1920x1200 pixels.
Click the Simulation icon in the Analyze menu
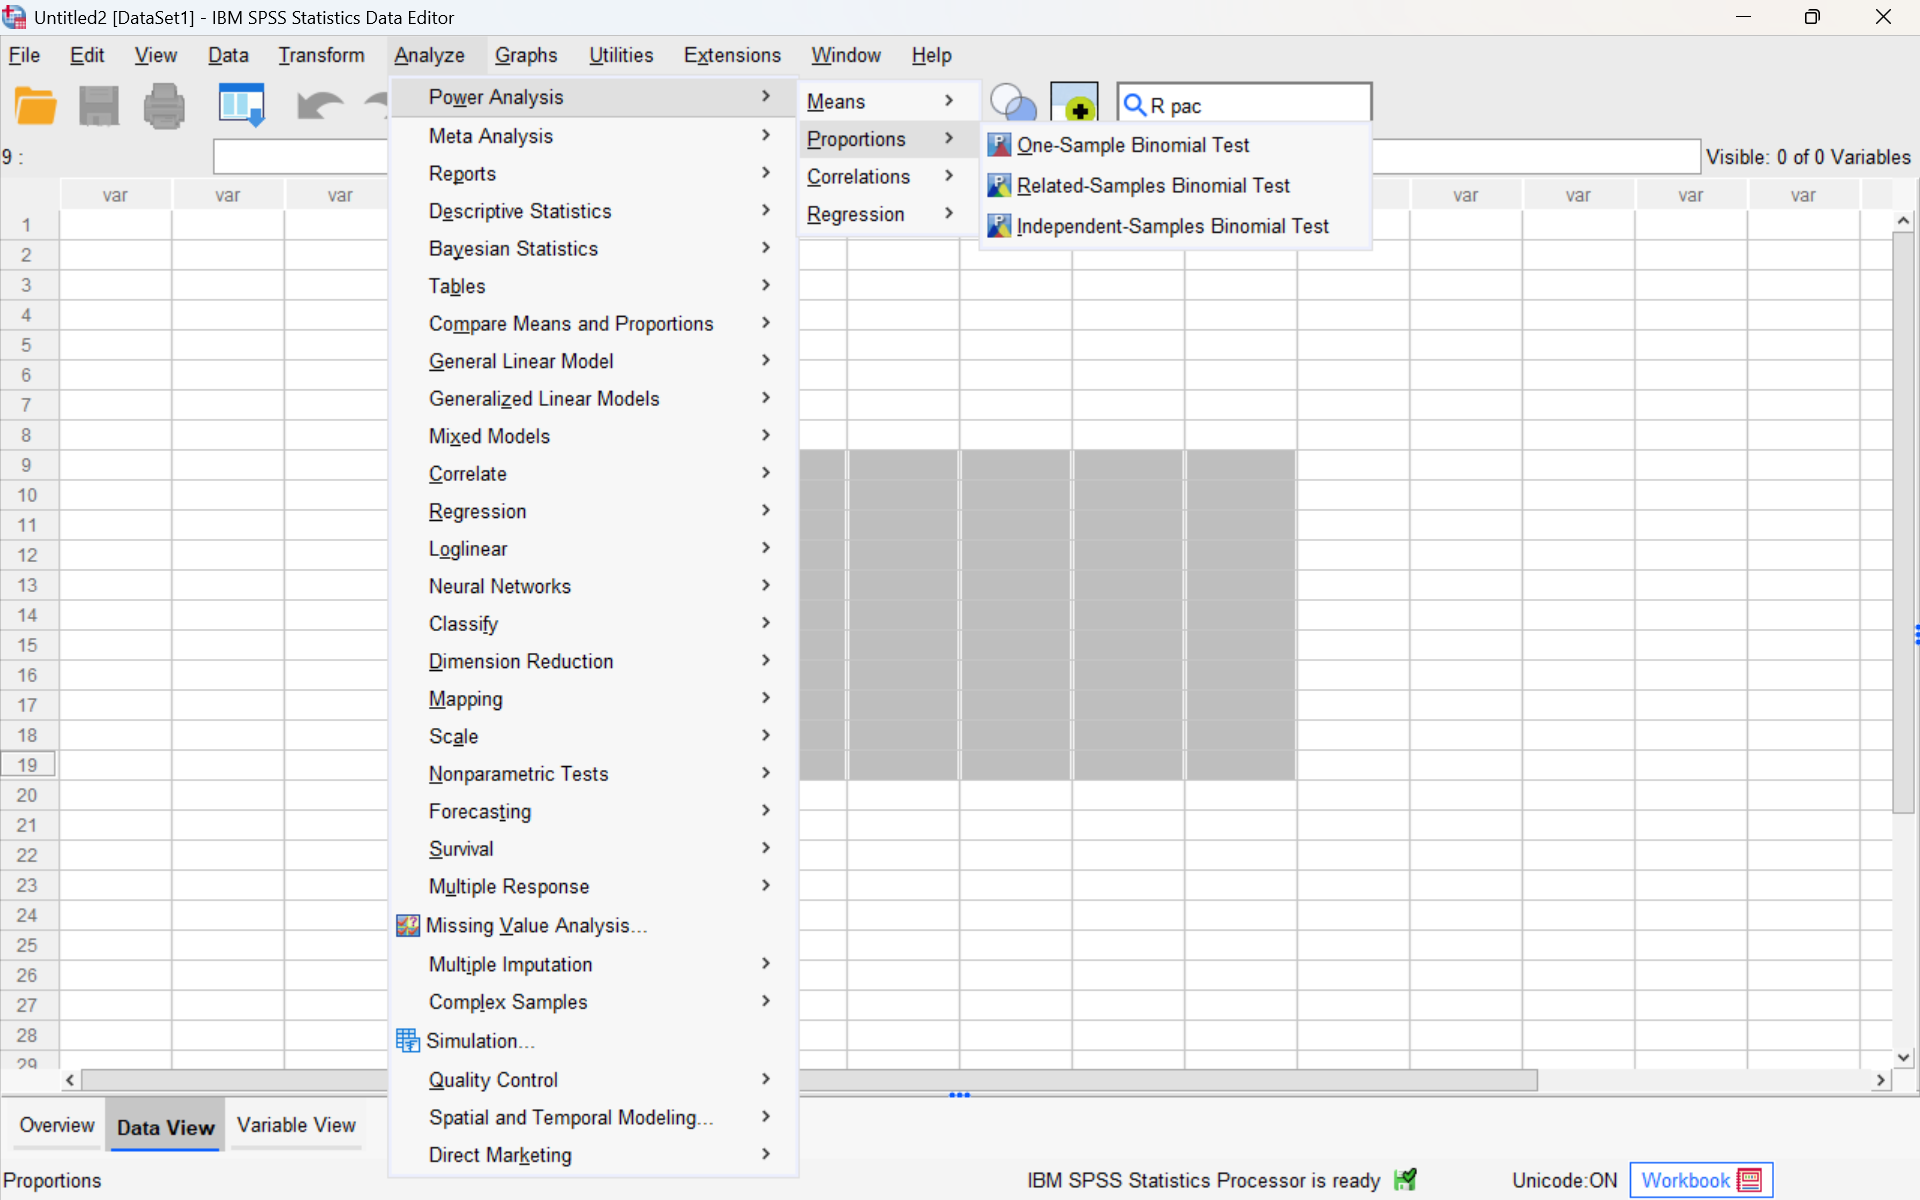(x=407, y=1040)
